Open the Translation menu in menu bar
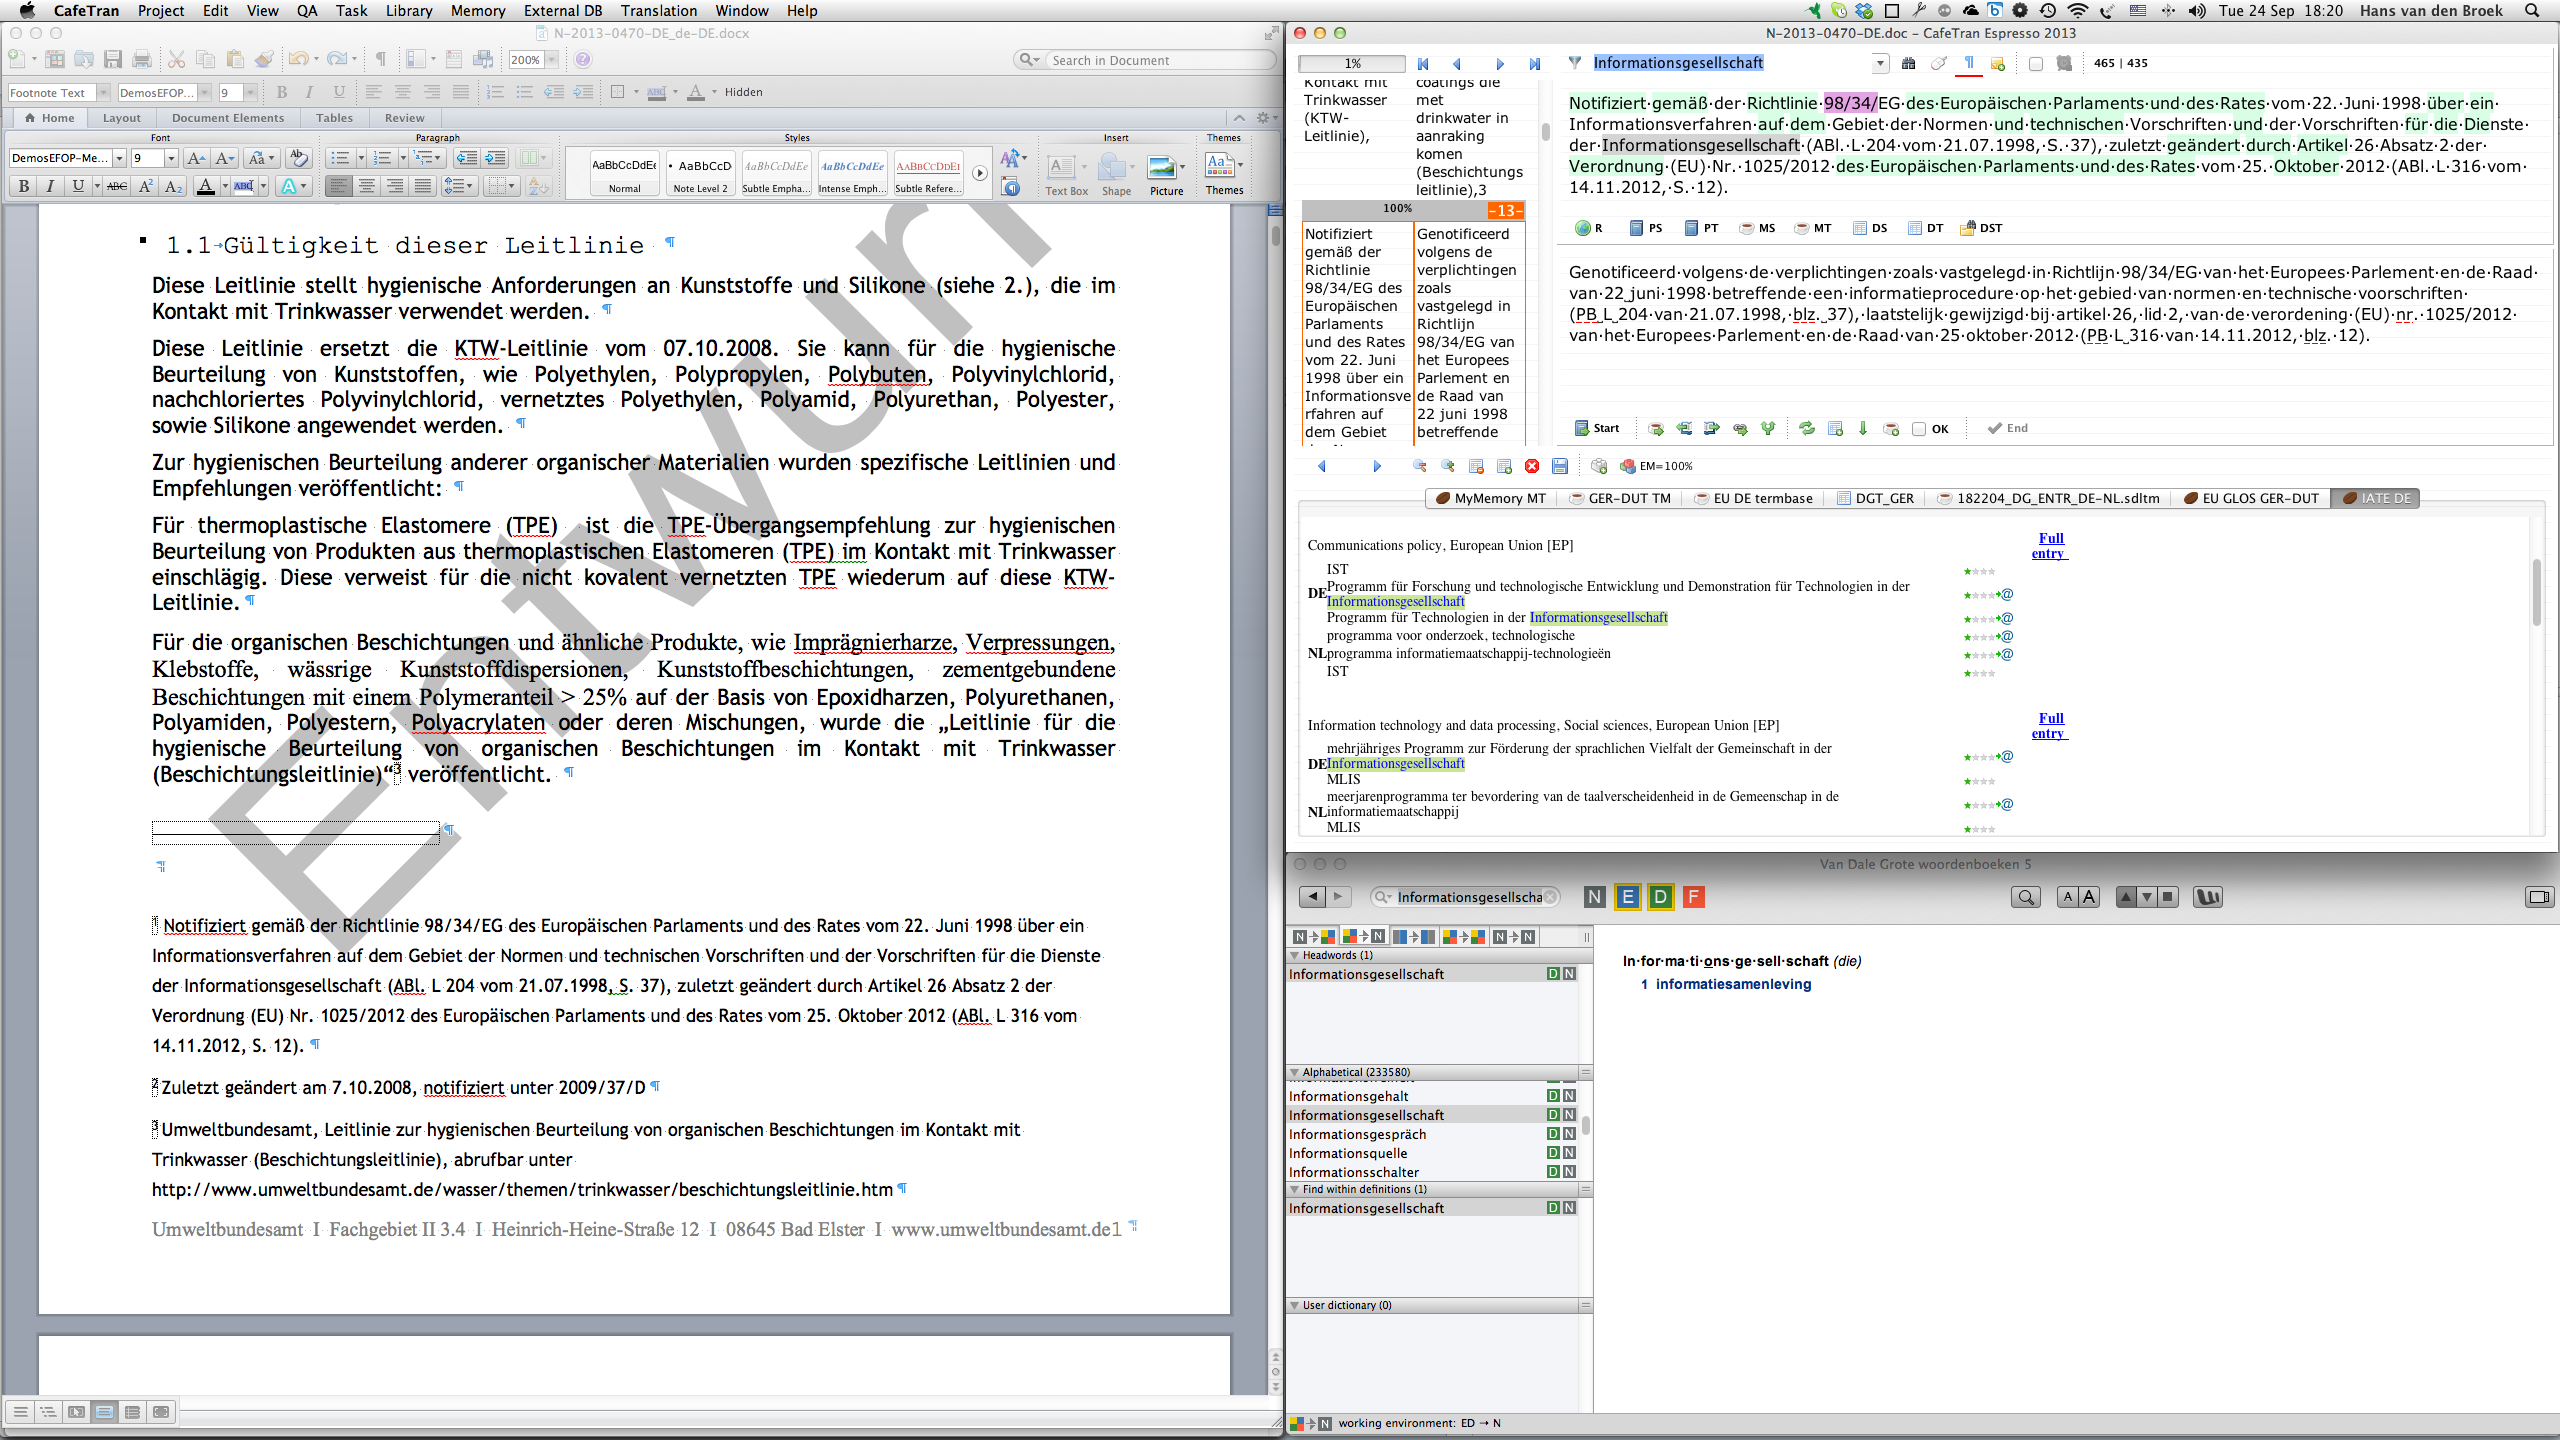 [658, 10]
